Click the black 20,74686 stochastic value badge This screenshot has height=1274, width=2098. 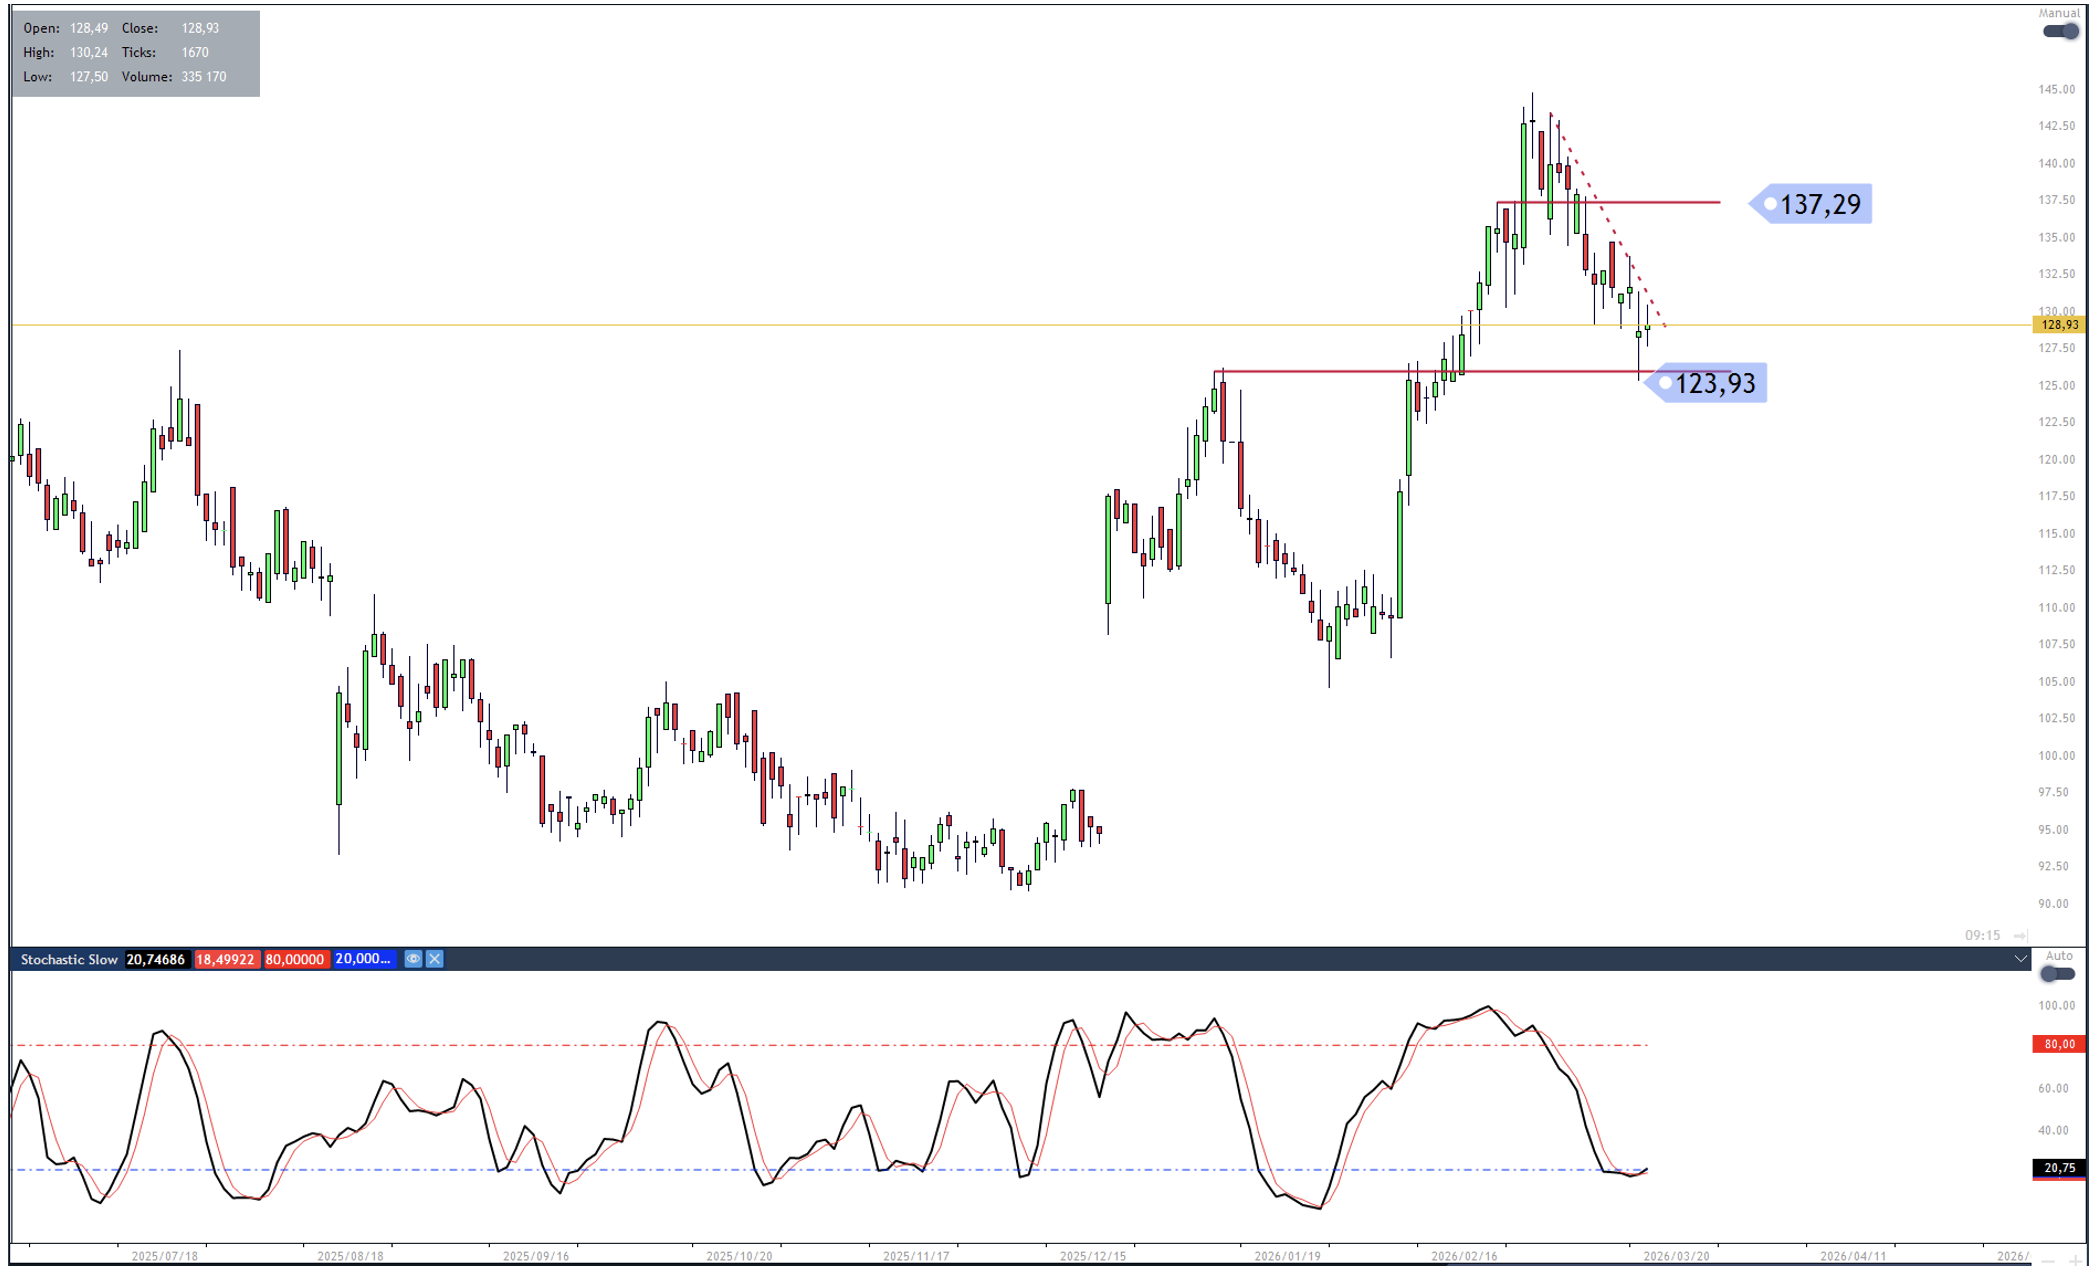click(x=156, y=959)
